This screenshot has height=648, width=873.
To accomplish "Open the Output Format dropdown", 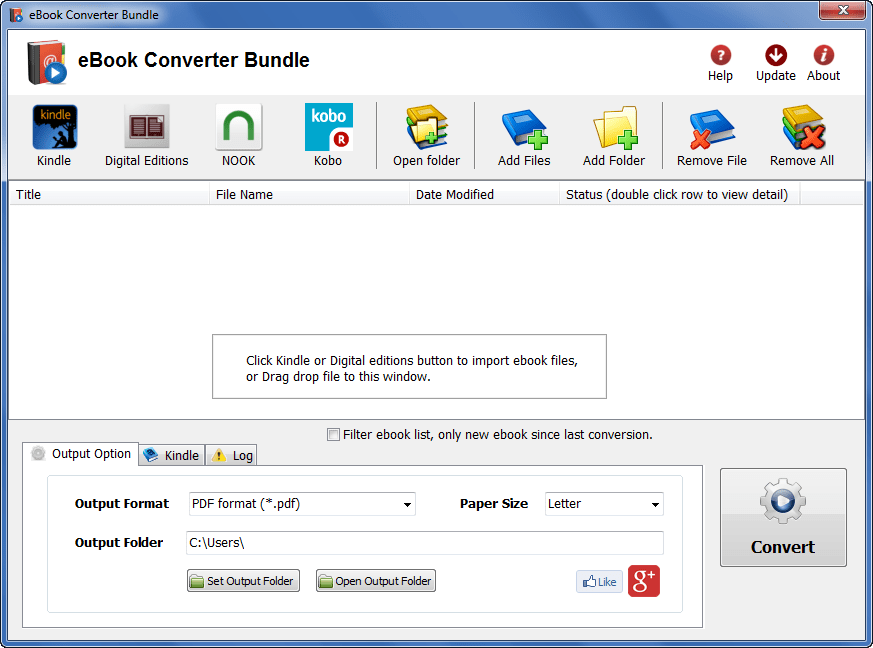I will 302,504.
